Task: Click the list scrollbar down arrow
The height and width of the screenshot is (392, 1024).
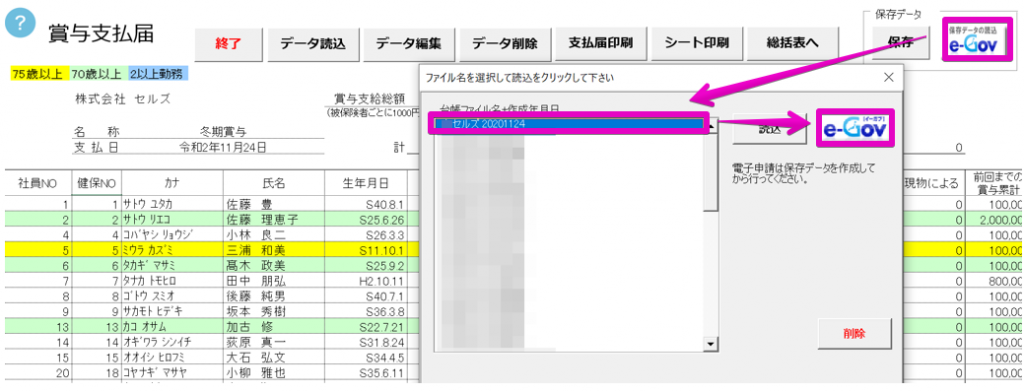Action: point(711,344)
